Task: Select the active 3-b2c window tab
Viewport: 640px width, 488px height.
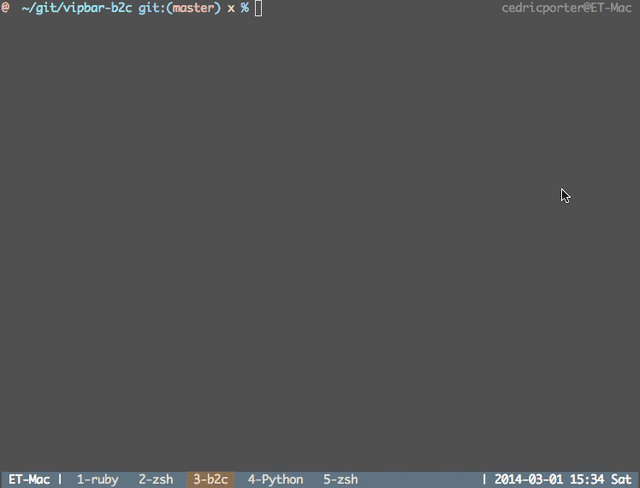Action: pos(211,479)
